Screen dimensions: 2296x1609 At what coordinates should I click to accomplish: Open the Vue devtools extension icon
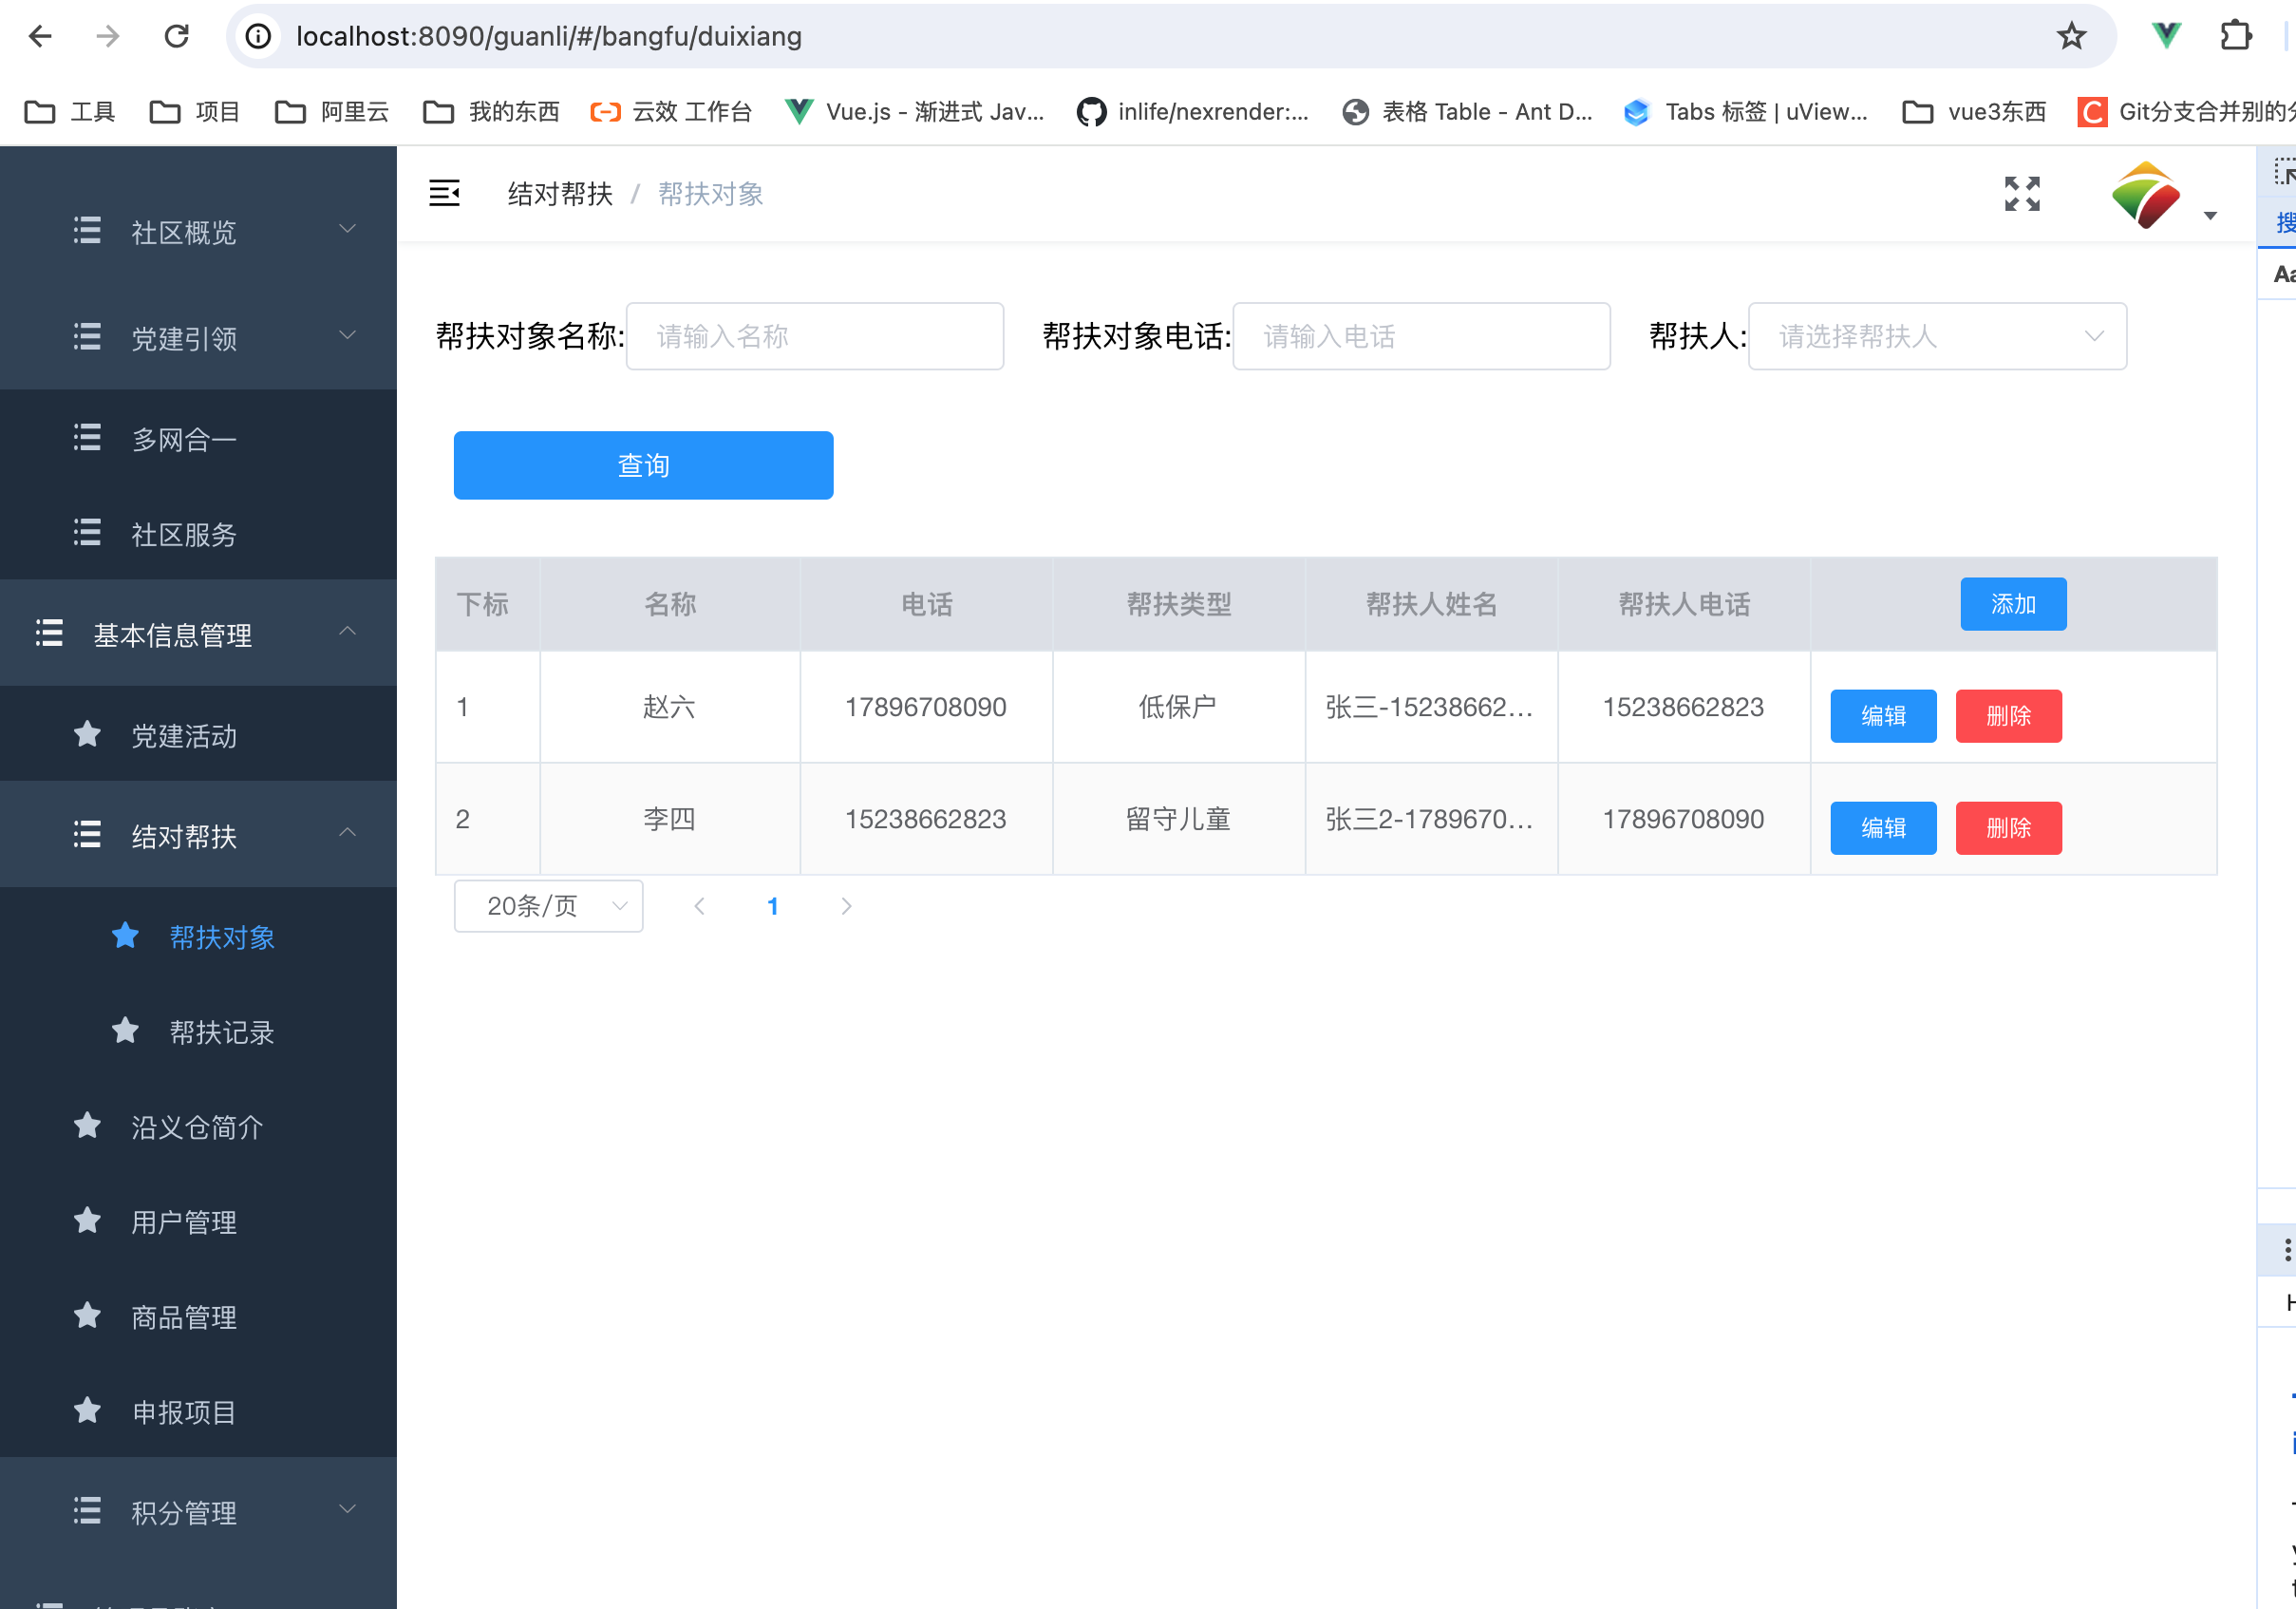pos(2166,37)
